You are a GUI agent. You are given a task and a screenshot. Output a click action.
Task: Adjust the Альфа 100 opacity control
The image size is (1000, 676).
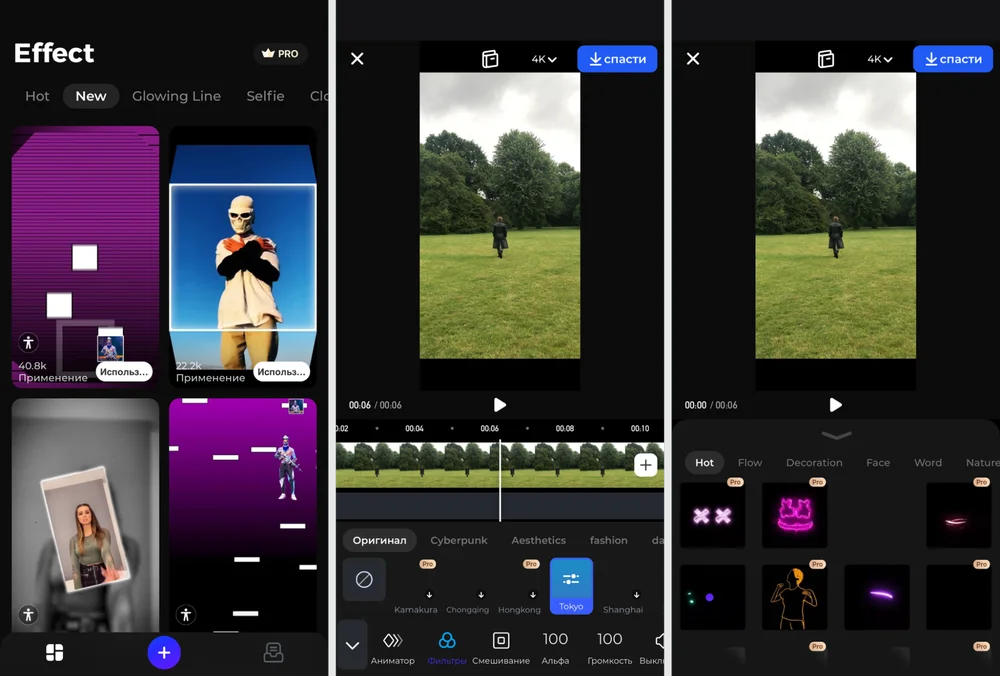pos(555,646)
